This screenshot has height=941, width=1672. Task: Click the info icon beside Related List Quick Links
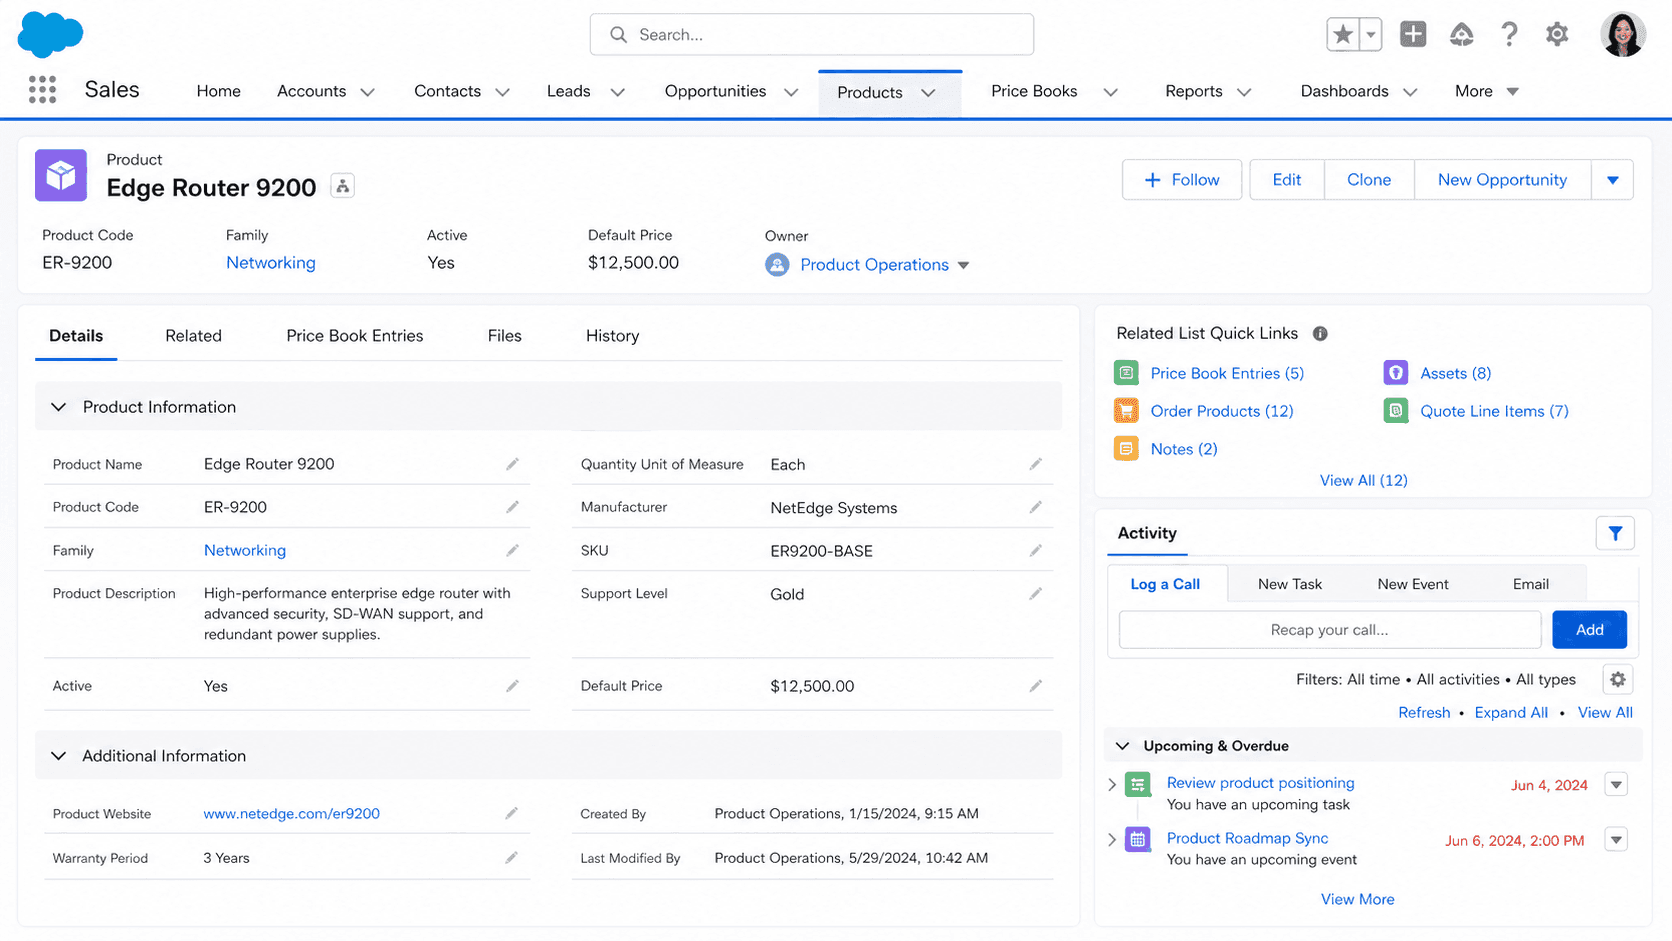[1320, 334]
